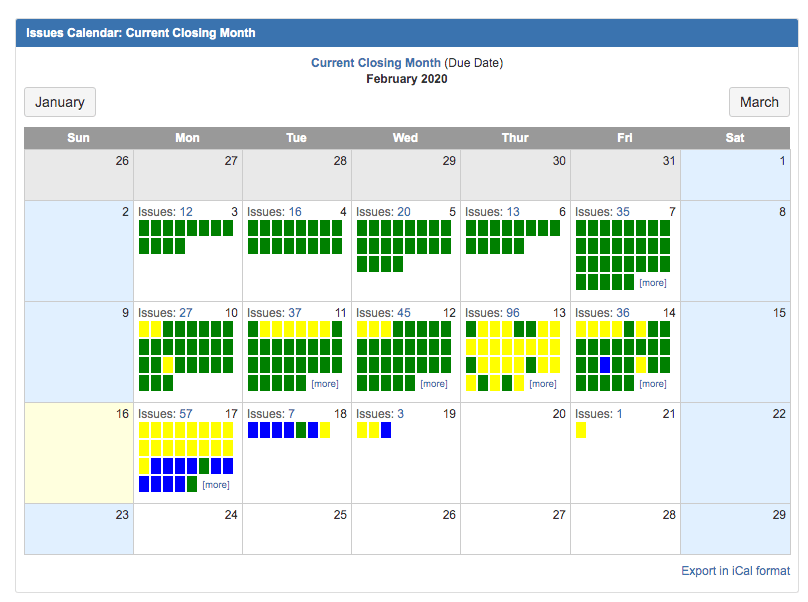The width and height of the screenshot is (808, 602).
Task: Click the yellow square on February 18
Action: point(324,430)
